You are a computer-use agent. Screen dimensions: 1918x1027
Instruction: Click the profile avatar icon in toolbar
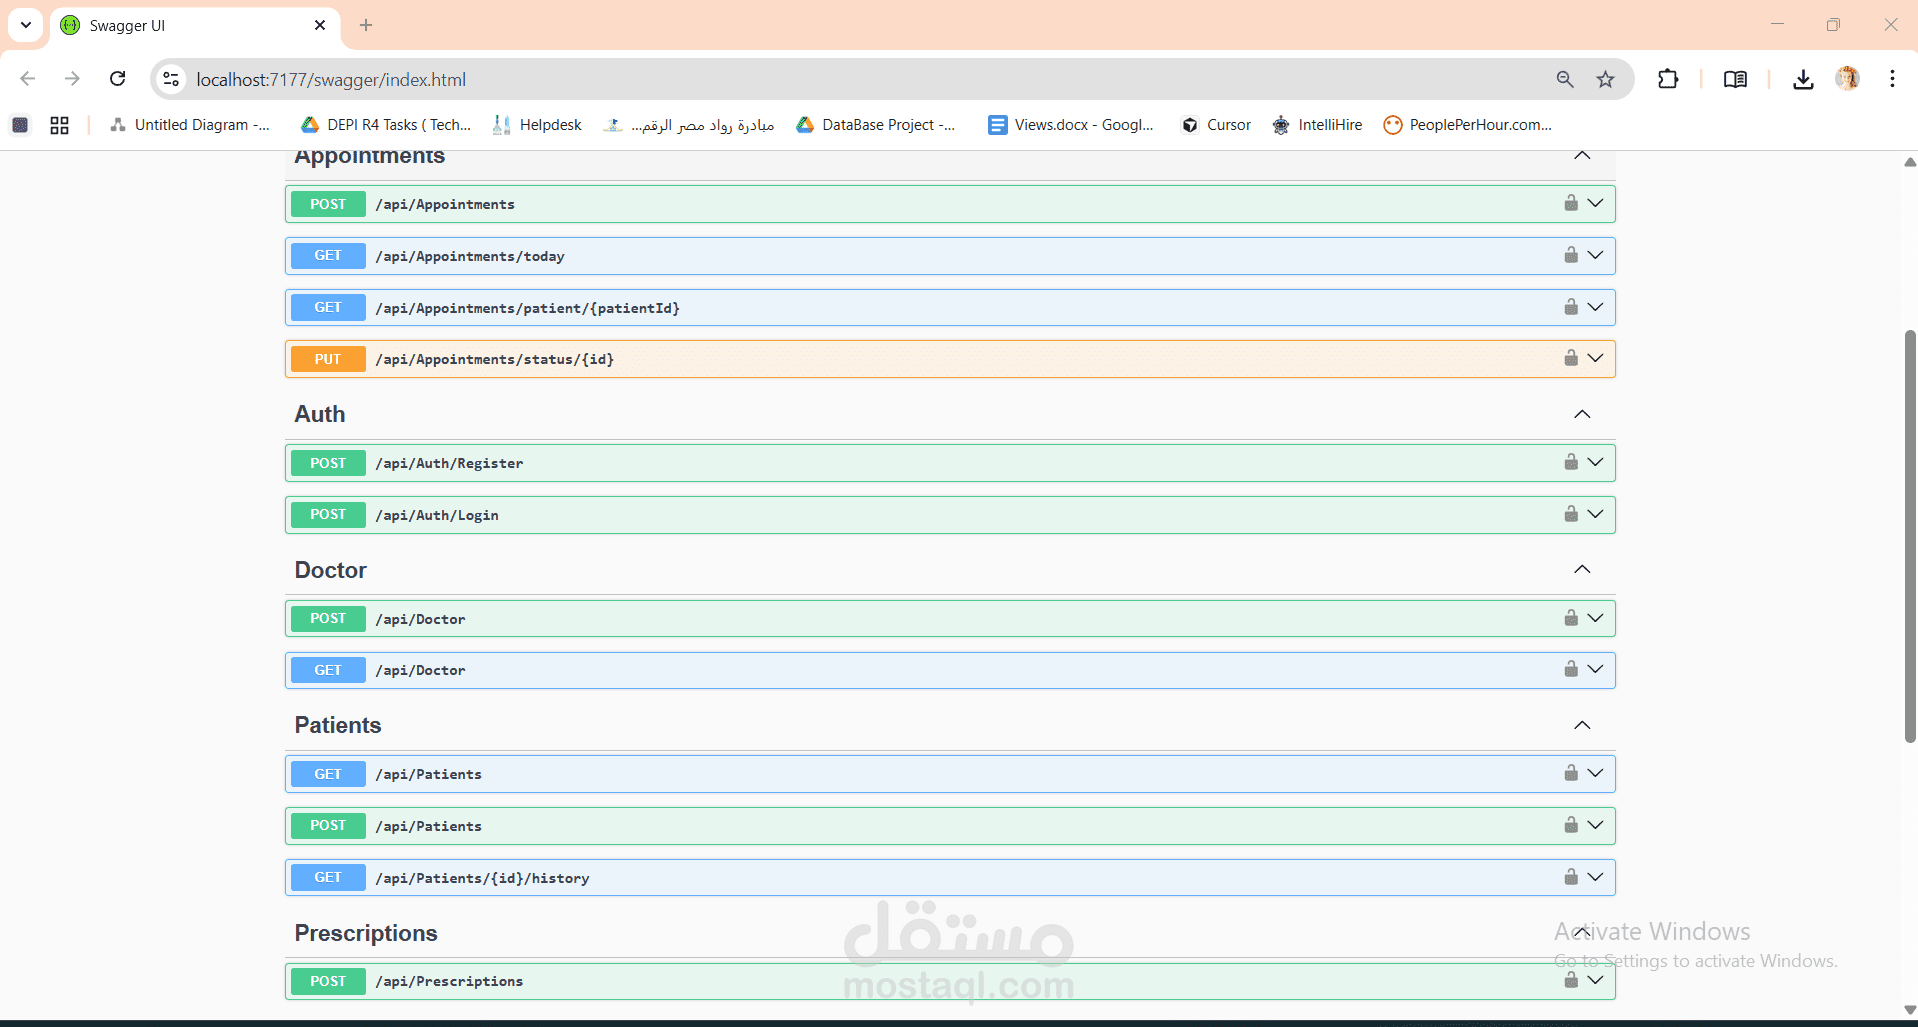point(1849,79)
